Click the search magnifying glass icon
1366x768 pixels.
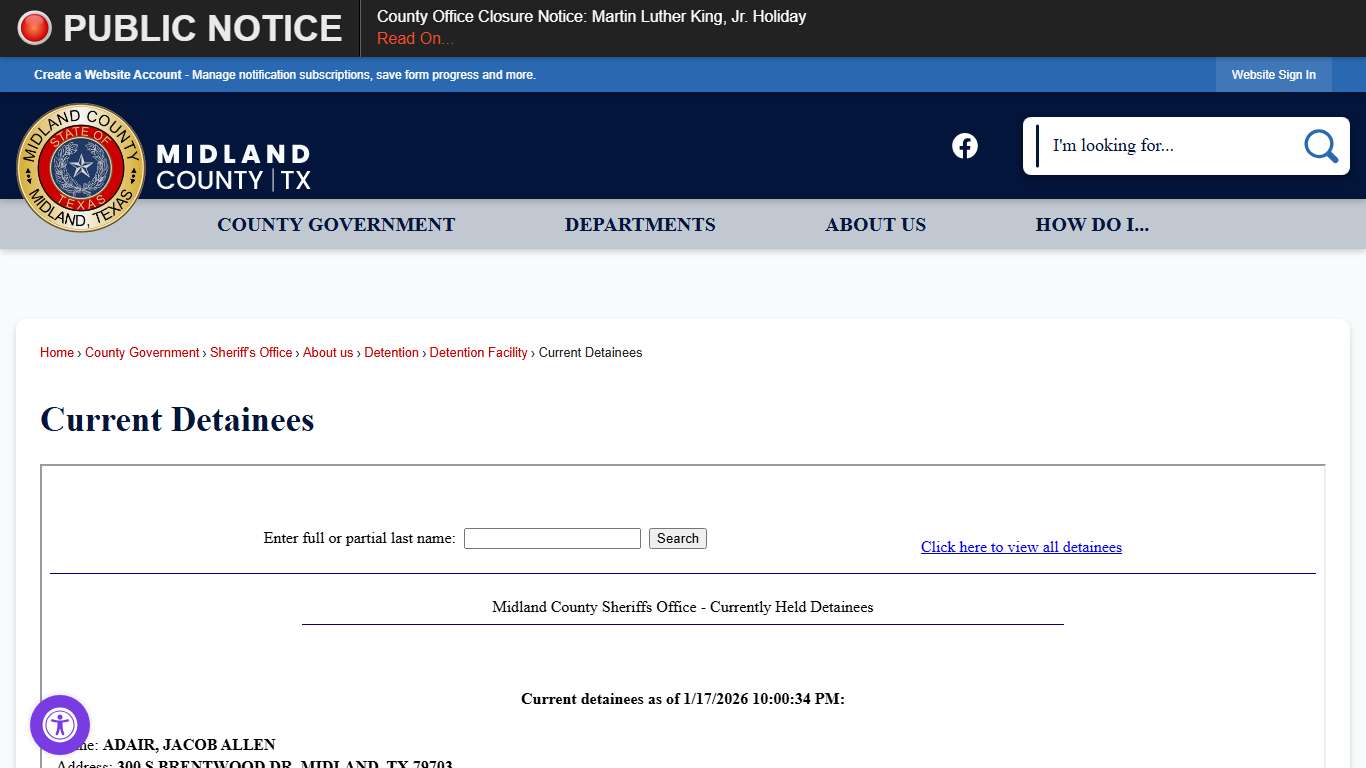1319,145
